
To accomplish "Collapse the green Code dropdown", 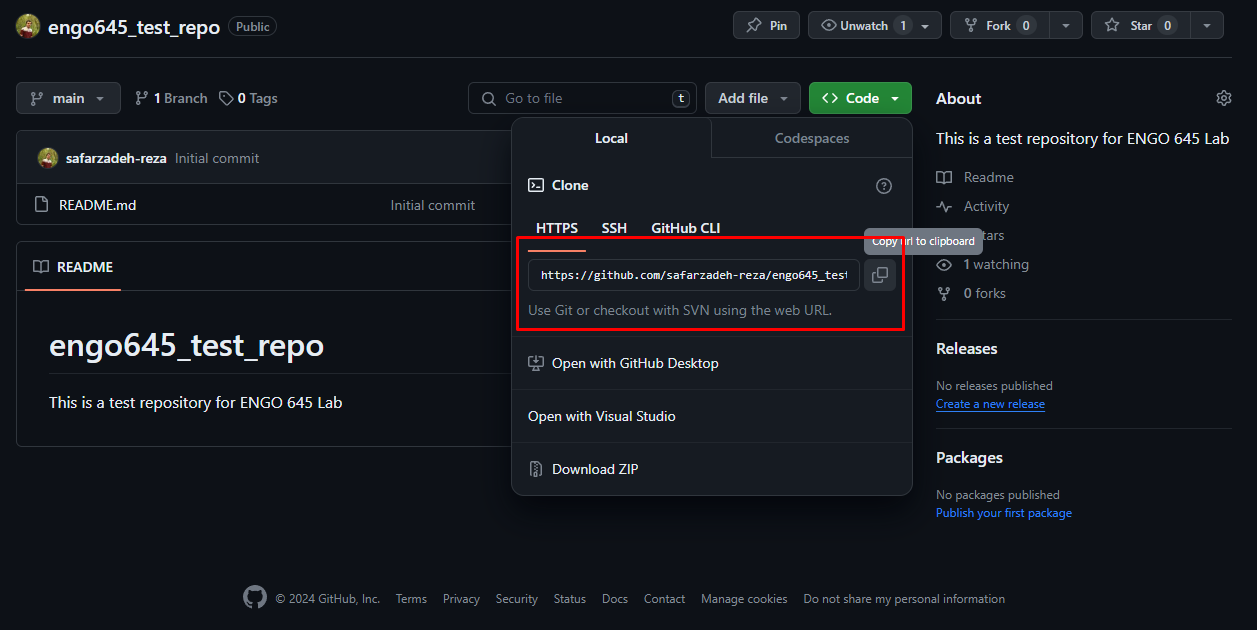I will [x=860, y=98].
